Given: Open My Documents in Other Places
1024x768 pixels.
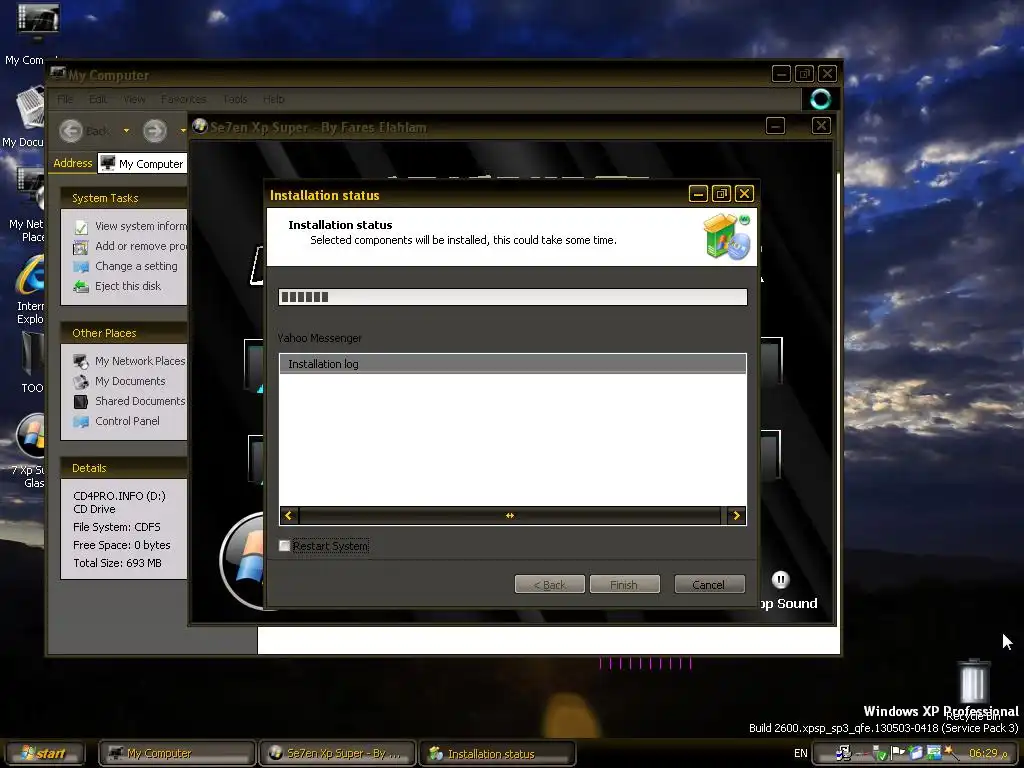Looking at the screenshot, I should 130,381.
